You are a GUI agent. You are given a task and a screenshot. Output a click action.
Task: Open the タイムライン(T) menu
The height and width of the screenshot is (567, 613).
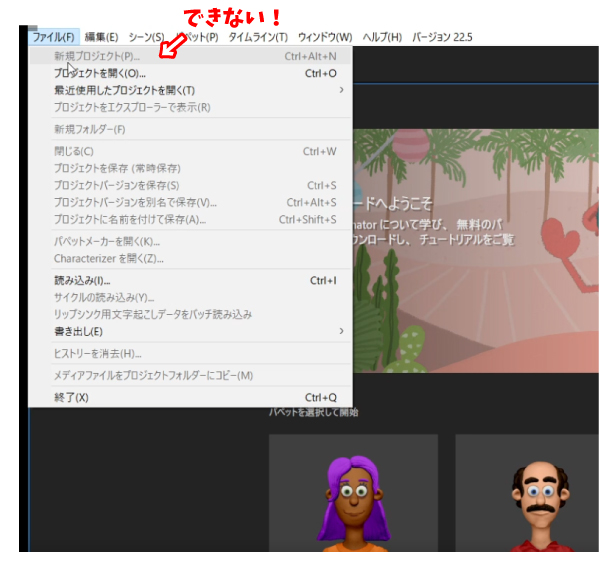point(259,37)
